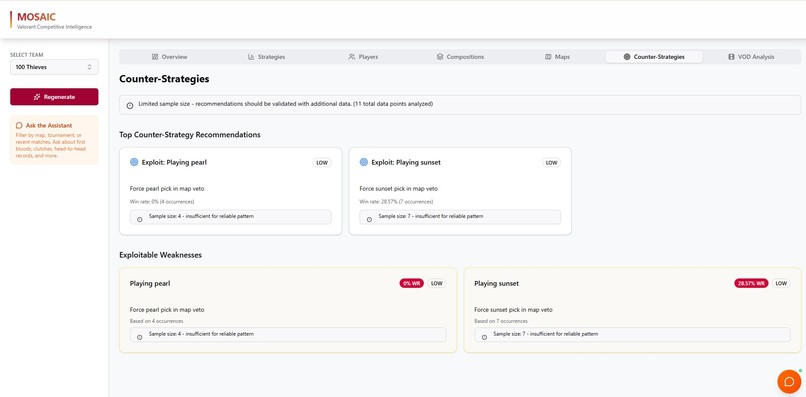Viewport: 806px width, 397px height.
Task: Click the speech bubble icon beside Ask the Assistant
Action: 19,125
